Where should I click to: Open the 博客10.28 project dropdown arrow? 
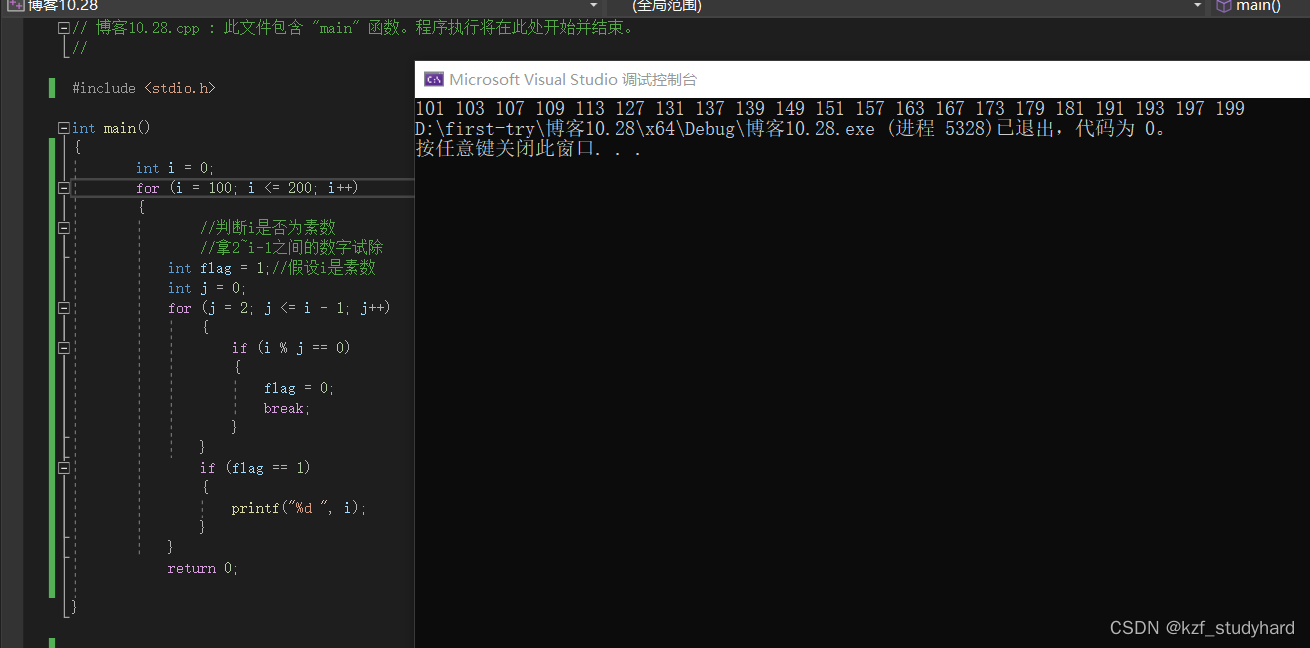coord(592,6)
